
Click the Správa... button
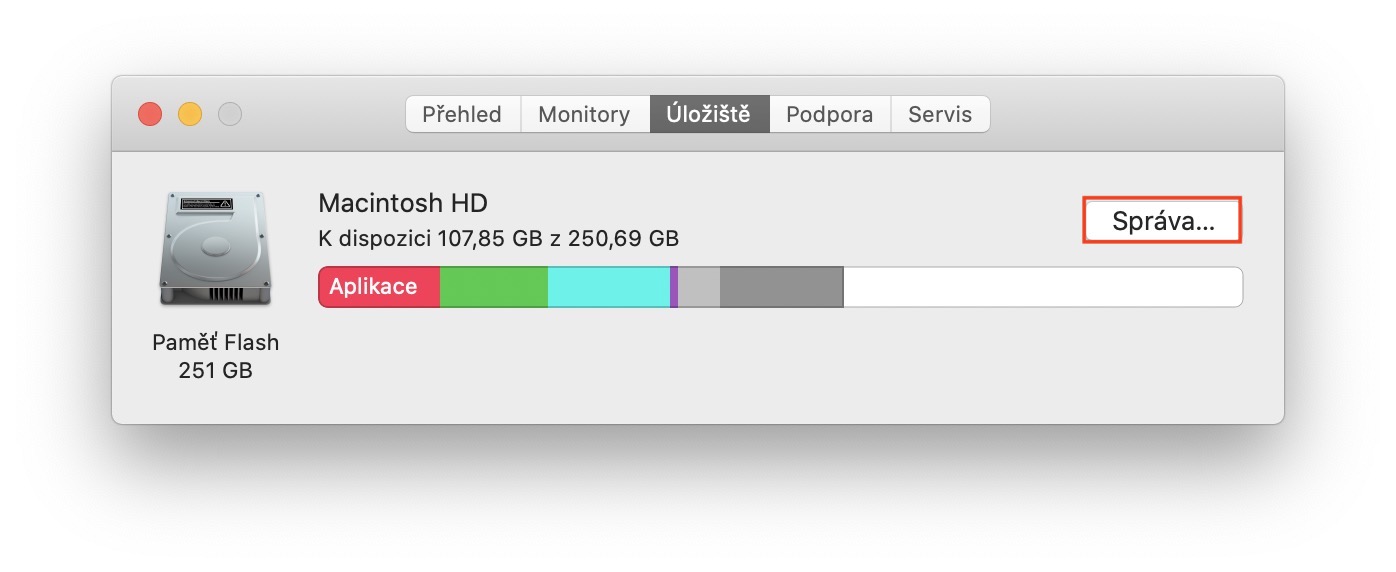coord(1162,221)
